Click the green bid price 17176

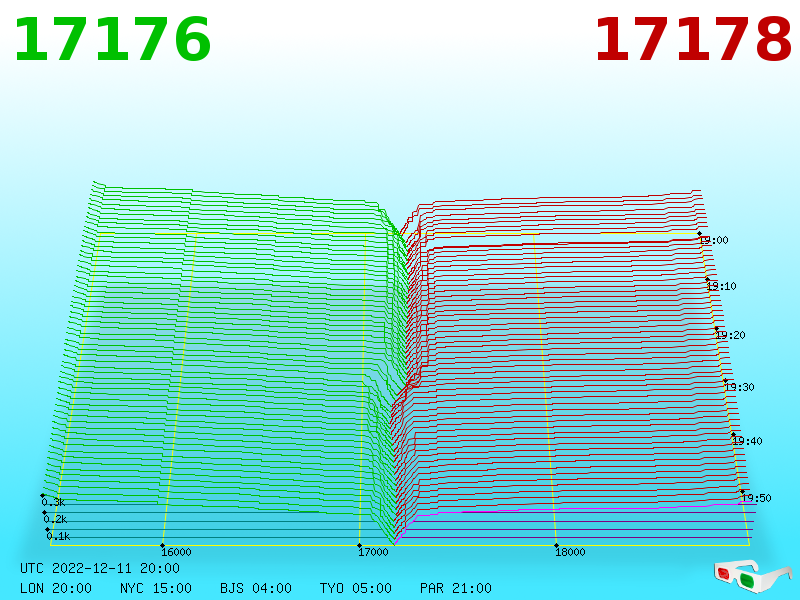pos(112,39)
